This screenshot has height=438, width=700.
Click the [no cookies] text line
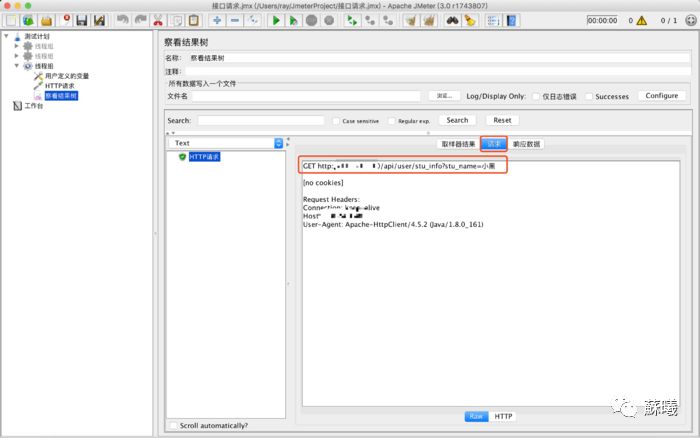323,183
